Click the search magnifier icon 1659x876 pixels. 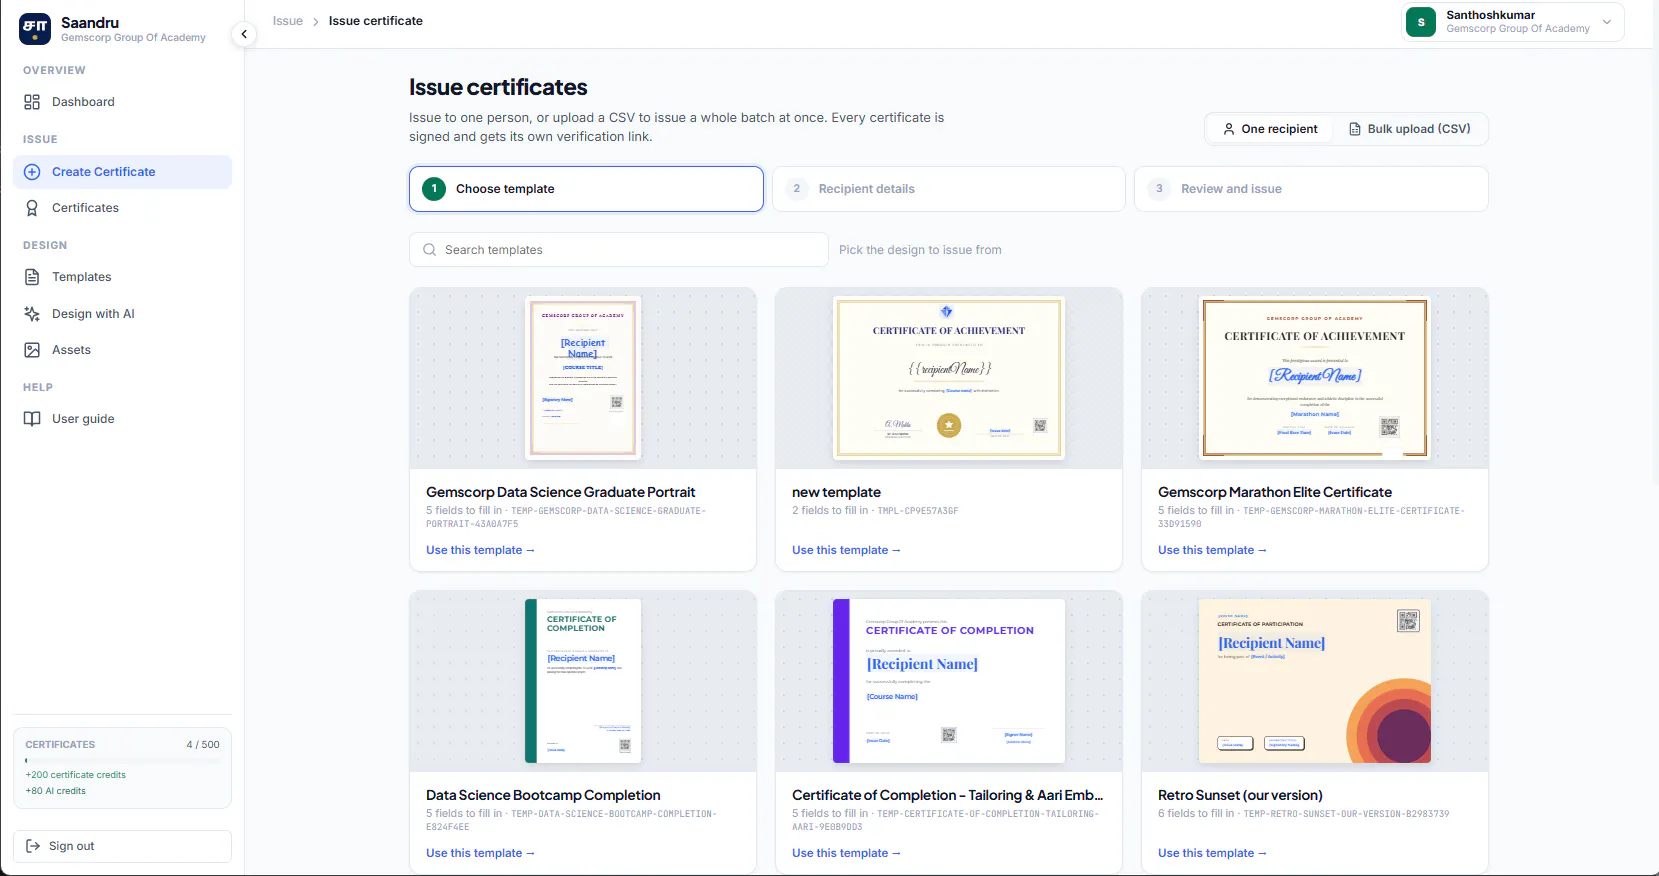pos(429,250)
